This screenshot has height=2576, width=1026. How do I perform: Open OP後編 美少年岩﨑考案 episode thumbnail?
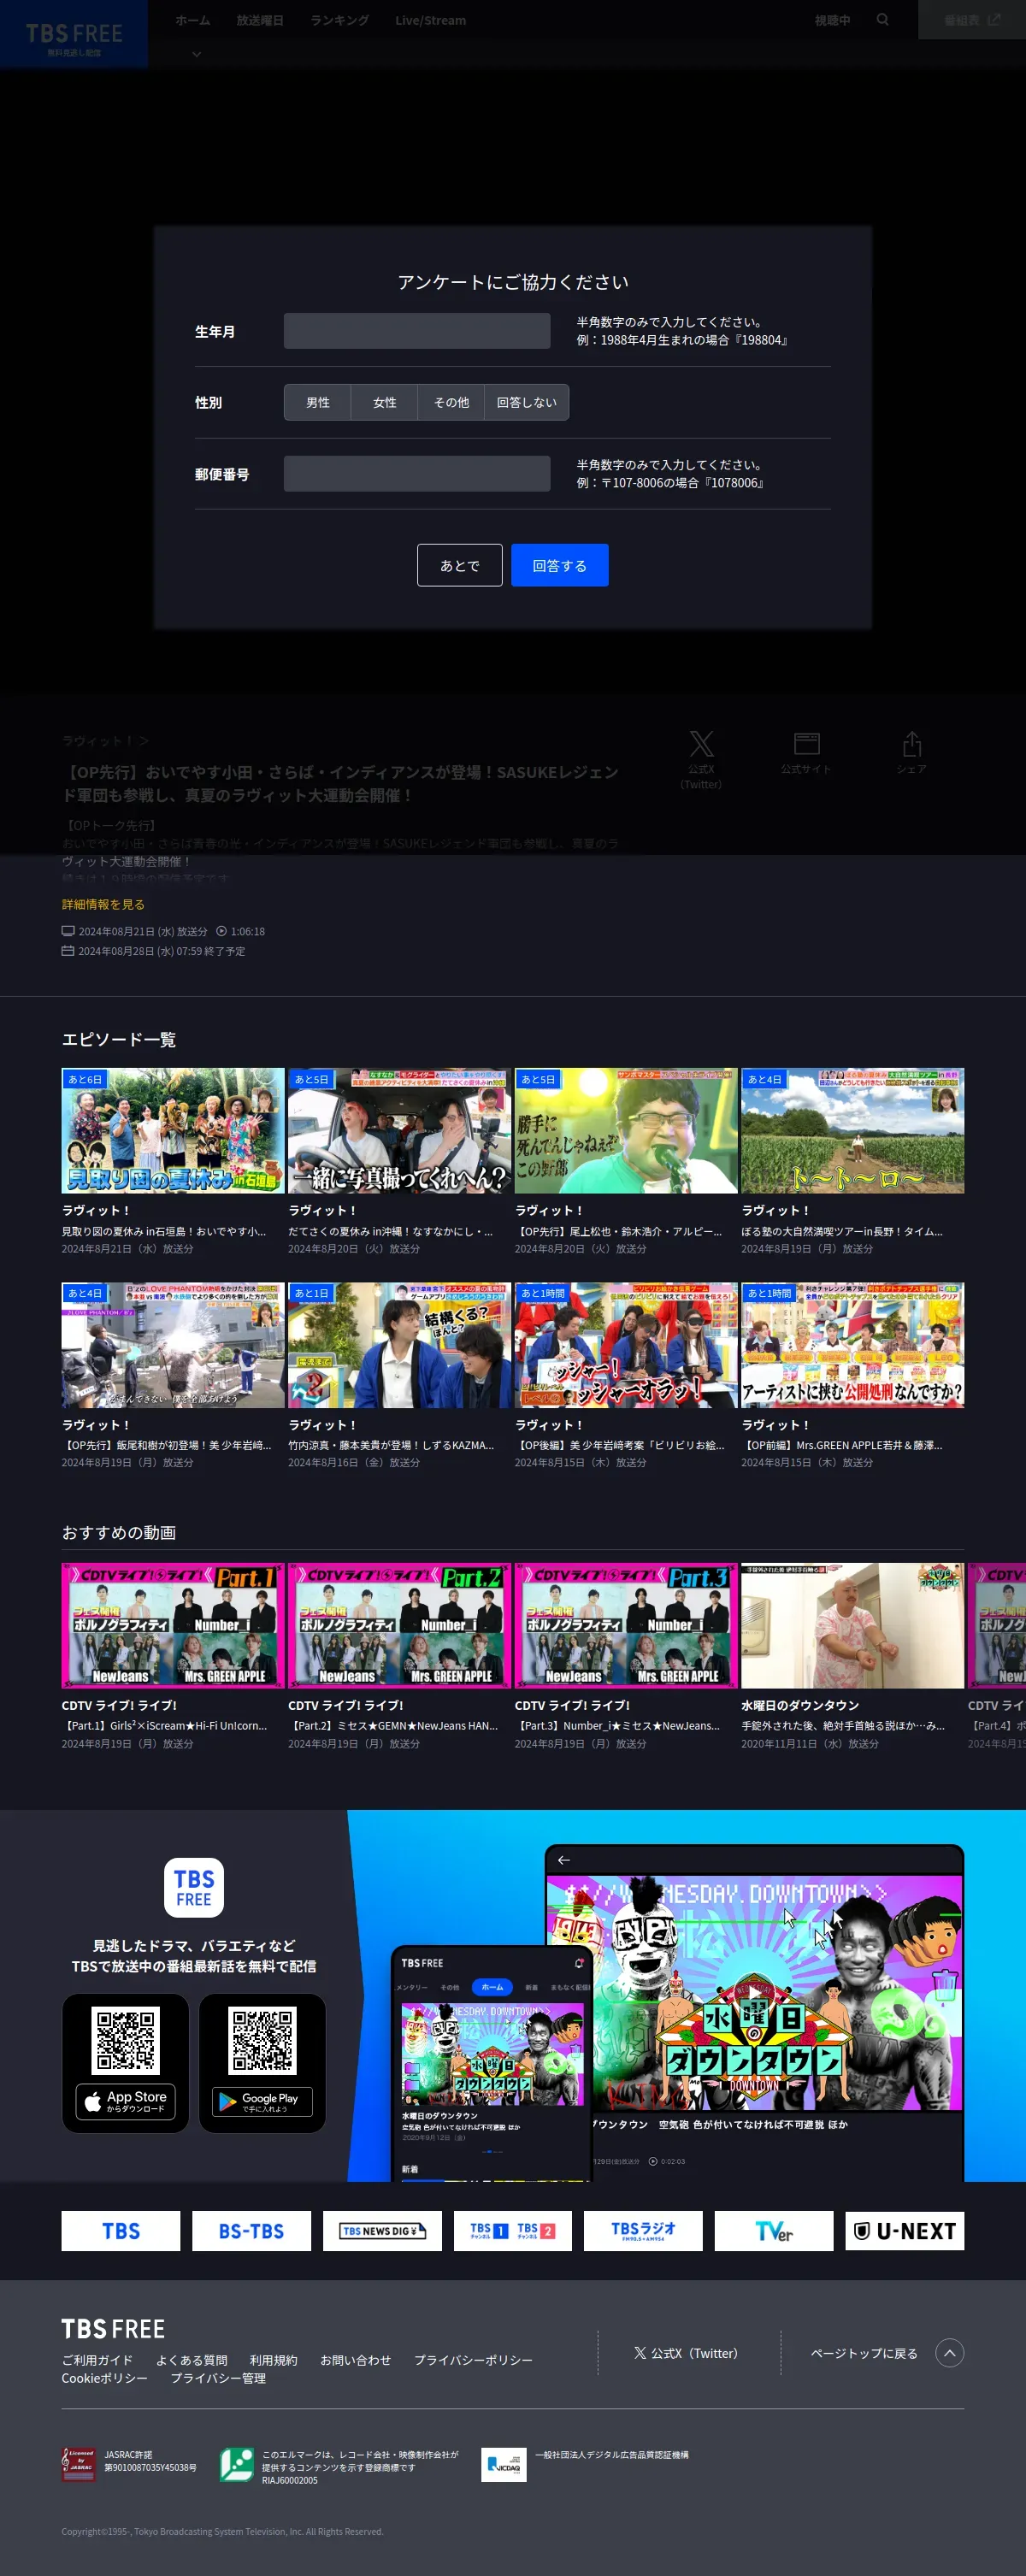[x=626, y=1345]
